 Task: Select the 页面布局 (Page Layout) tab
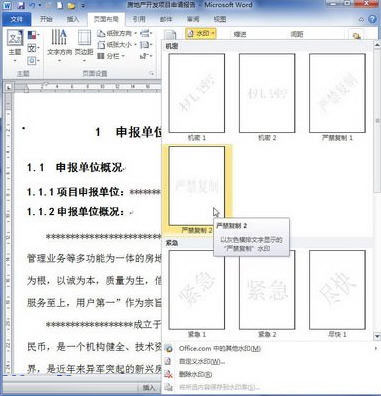106,19
